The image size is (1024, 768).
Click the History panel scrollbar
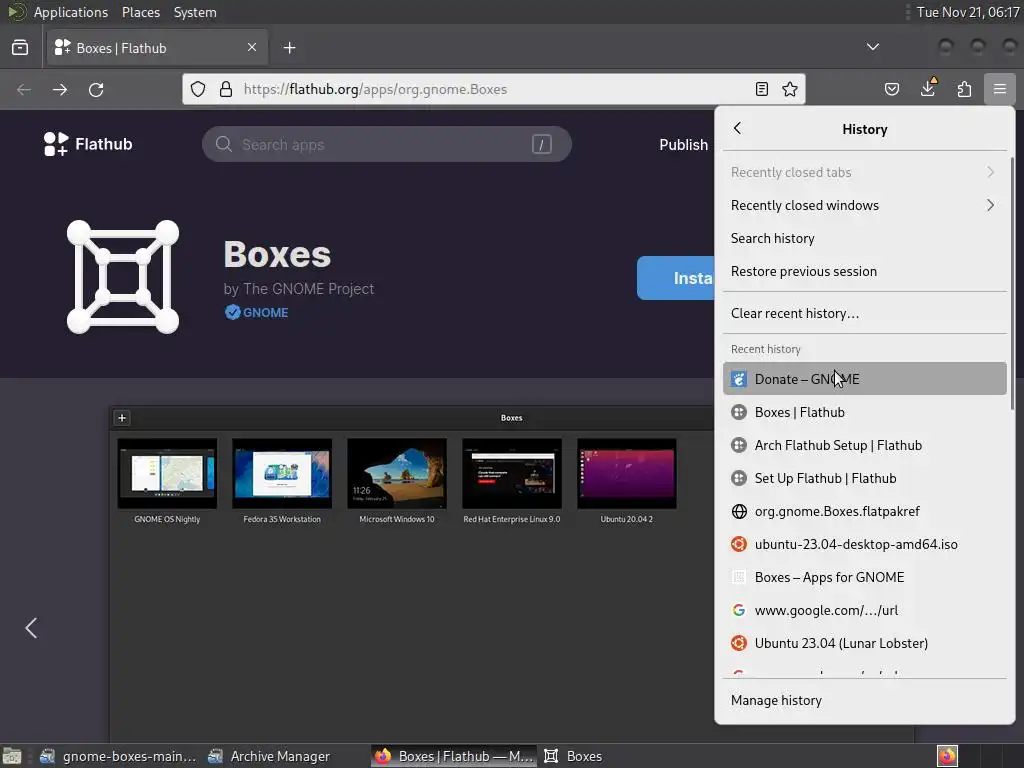coord(1012,283)
